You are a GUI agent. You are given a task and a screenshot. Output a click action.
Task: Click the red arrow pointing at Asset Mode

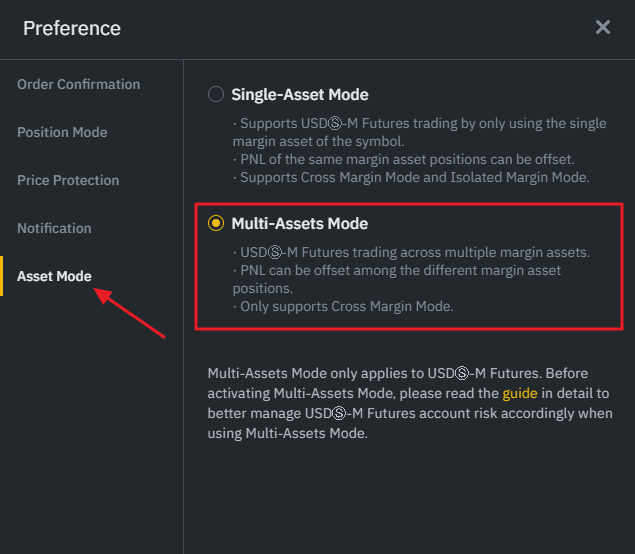pyautogui.click(x=130, y=313)
